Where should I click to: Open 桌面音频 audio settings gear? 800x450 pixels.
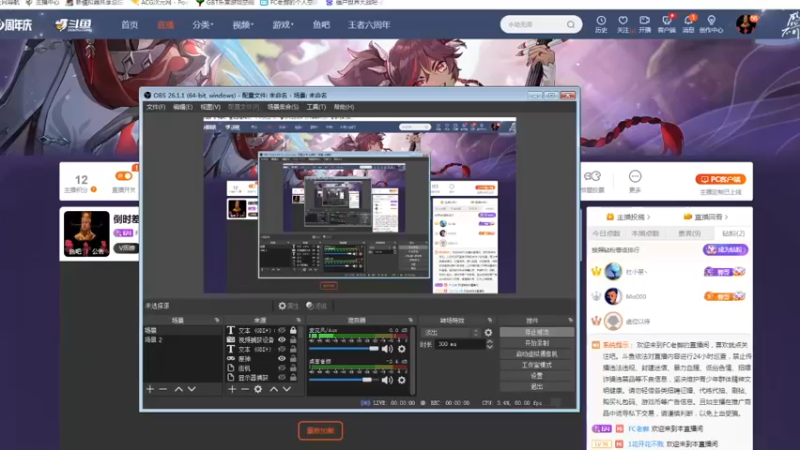click(x=402, y=380)
